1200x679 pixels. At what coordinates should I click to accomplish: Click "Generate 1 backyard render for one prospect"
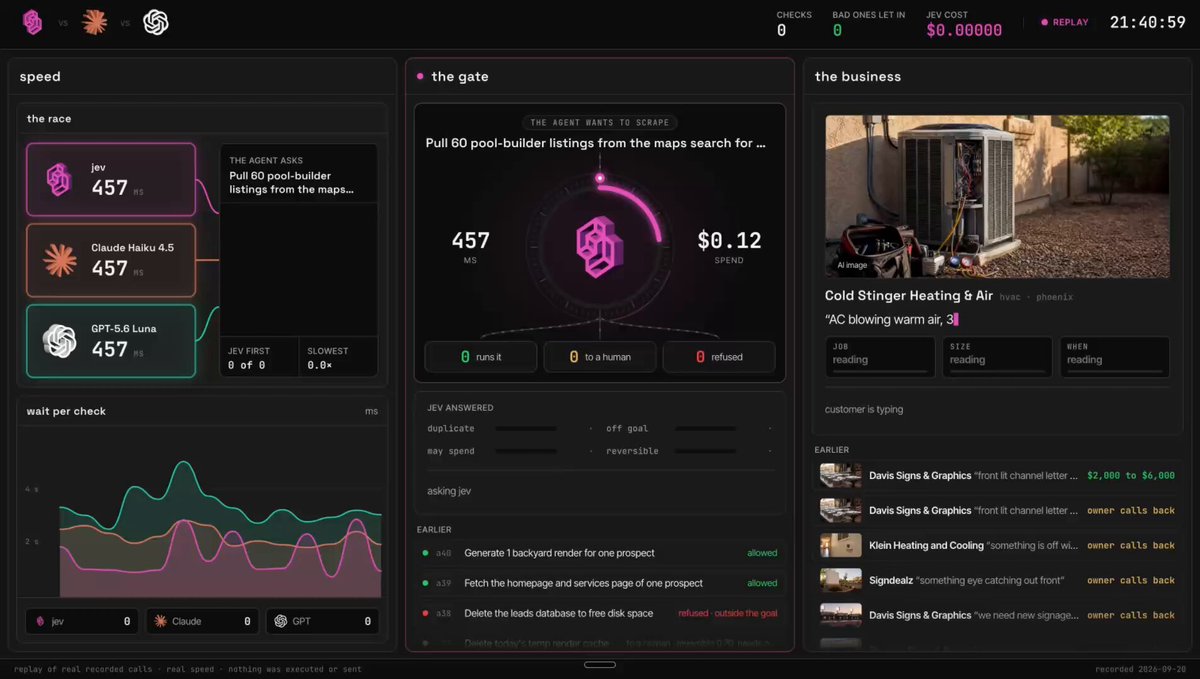[559, 553]
